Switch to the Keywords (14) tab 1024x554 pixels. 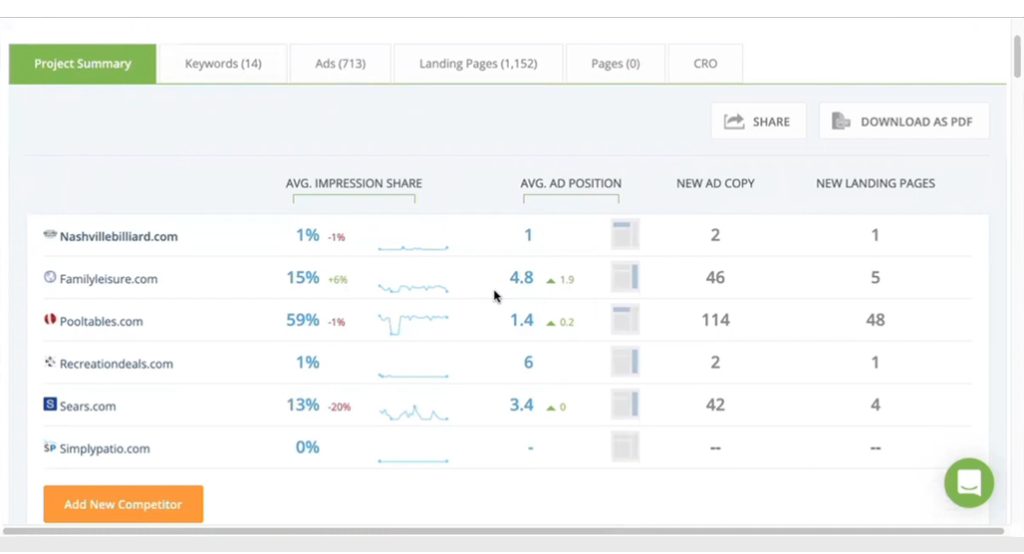[223, 63]
